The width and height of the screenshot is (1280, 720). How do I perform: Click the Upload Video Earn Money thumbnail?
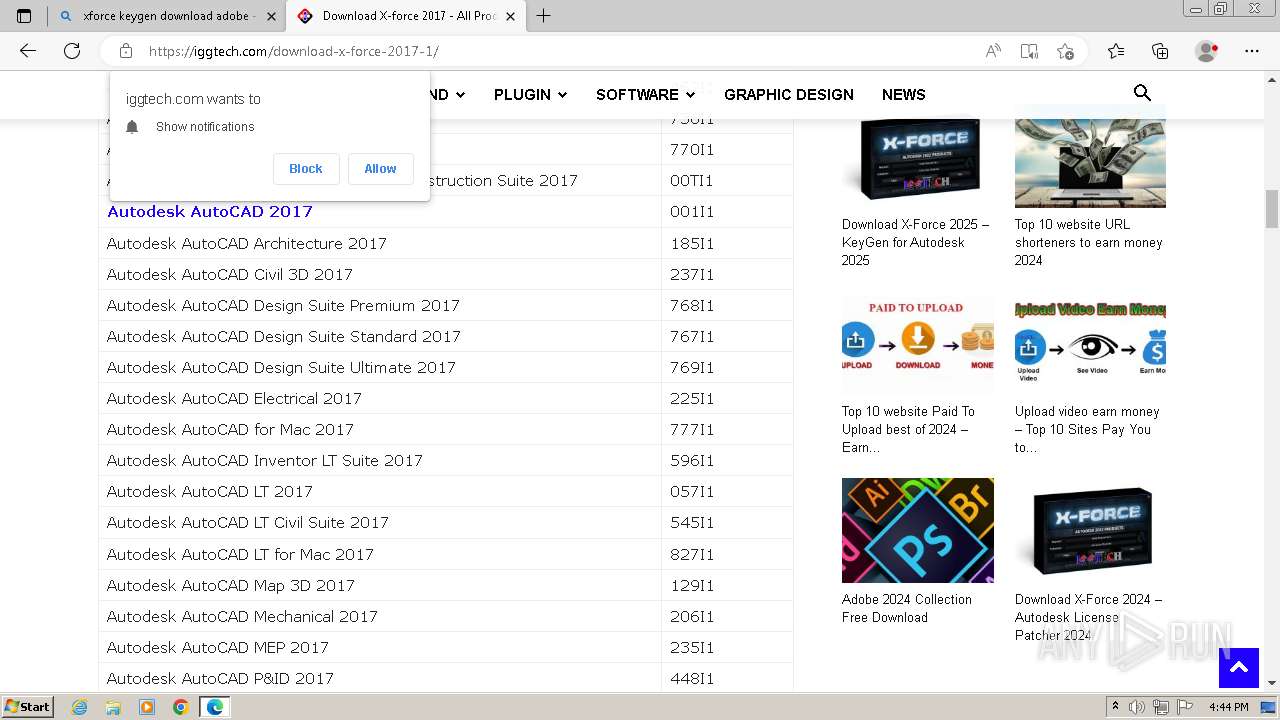[x=1090, y=343]
